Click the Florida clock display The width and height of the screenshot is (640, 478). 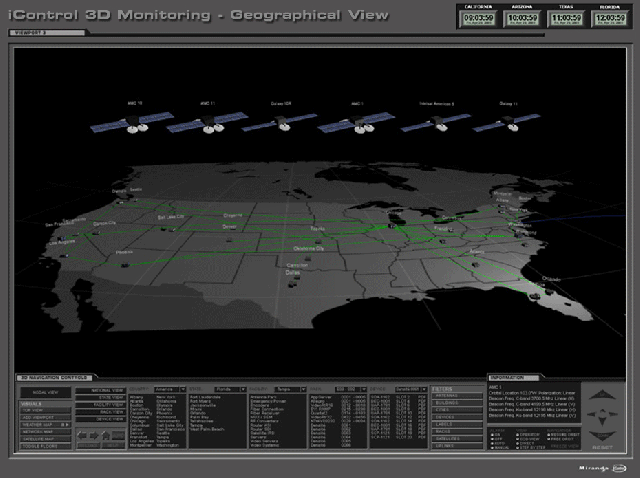coord(610,19)
